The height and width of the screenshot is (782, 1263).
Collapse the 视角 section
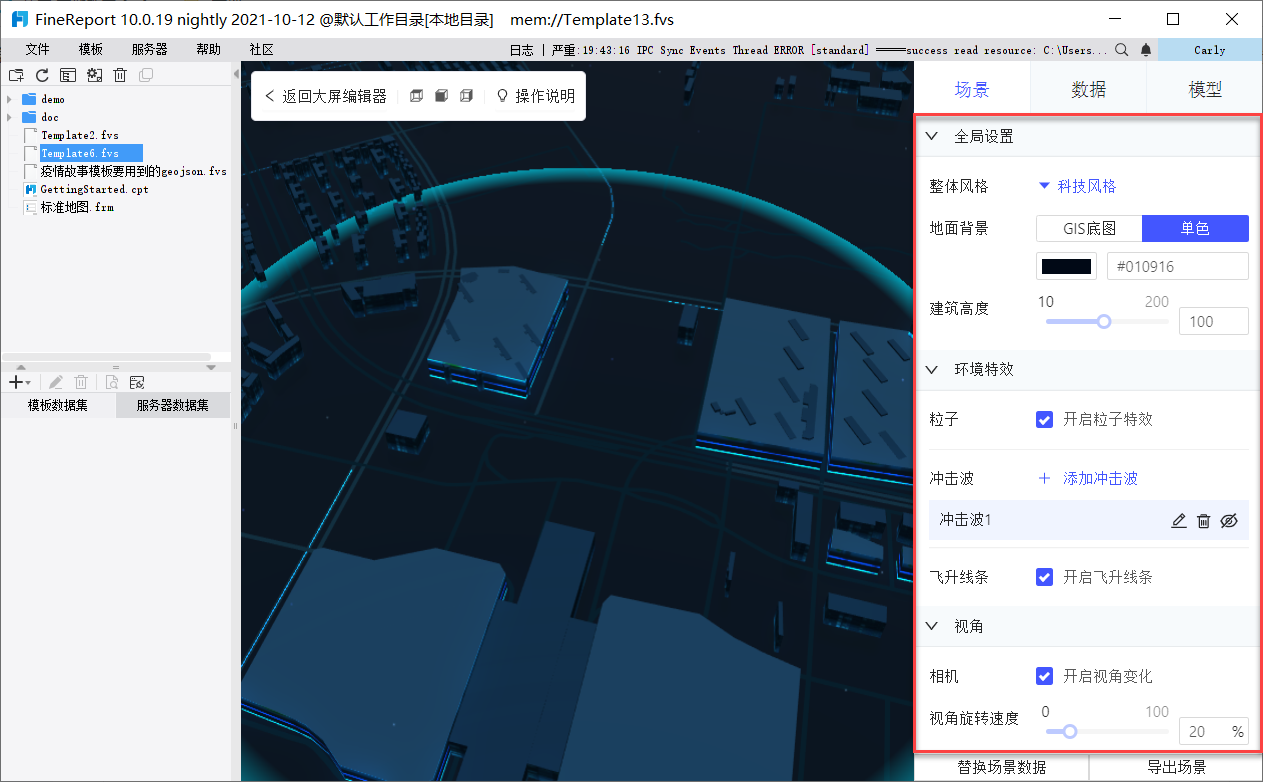tap(932, 626)
